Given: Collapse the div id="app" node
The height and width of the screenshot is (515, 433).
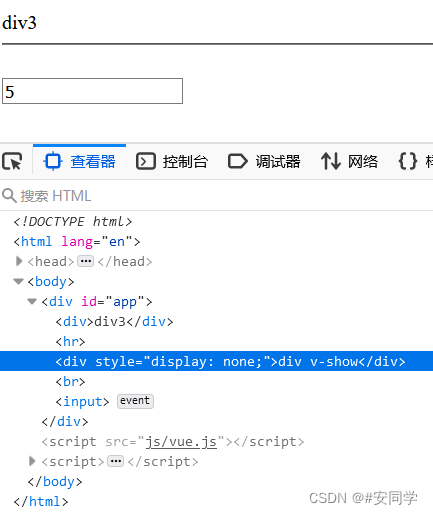Looking at the screenshot, I should (32, 302).
